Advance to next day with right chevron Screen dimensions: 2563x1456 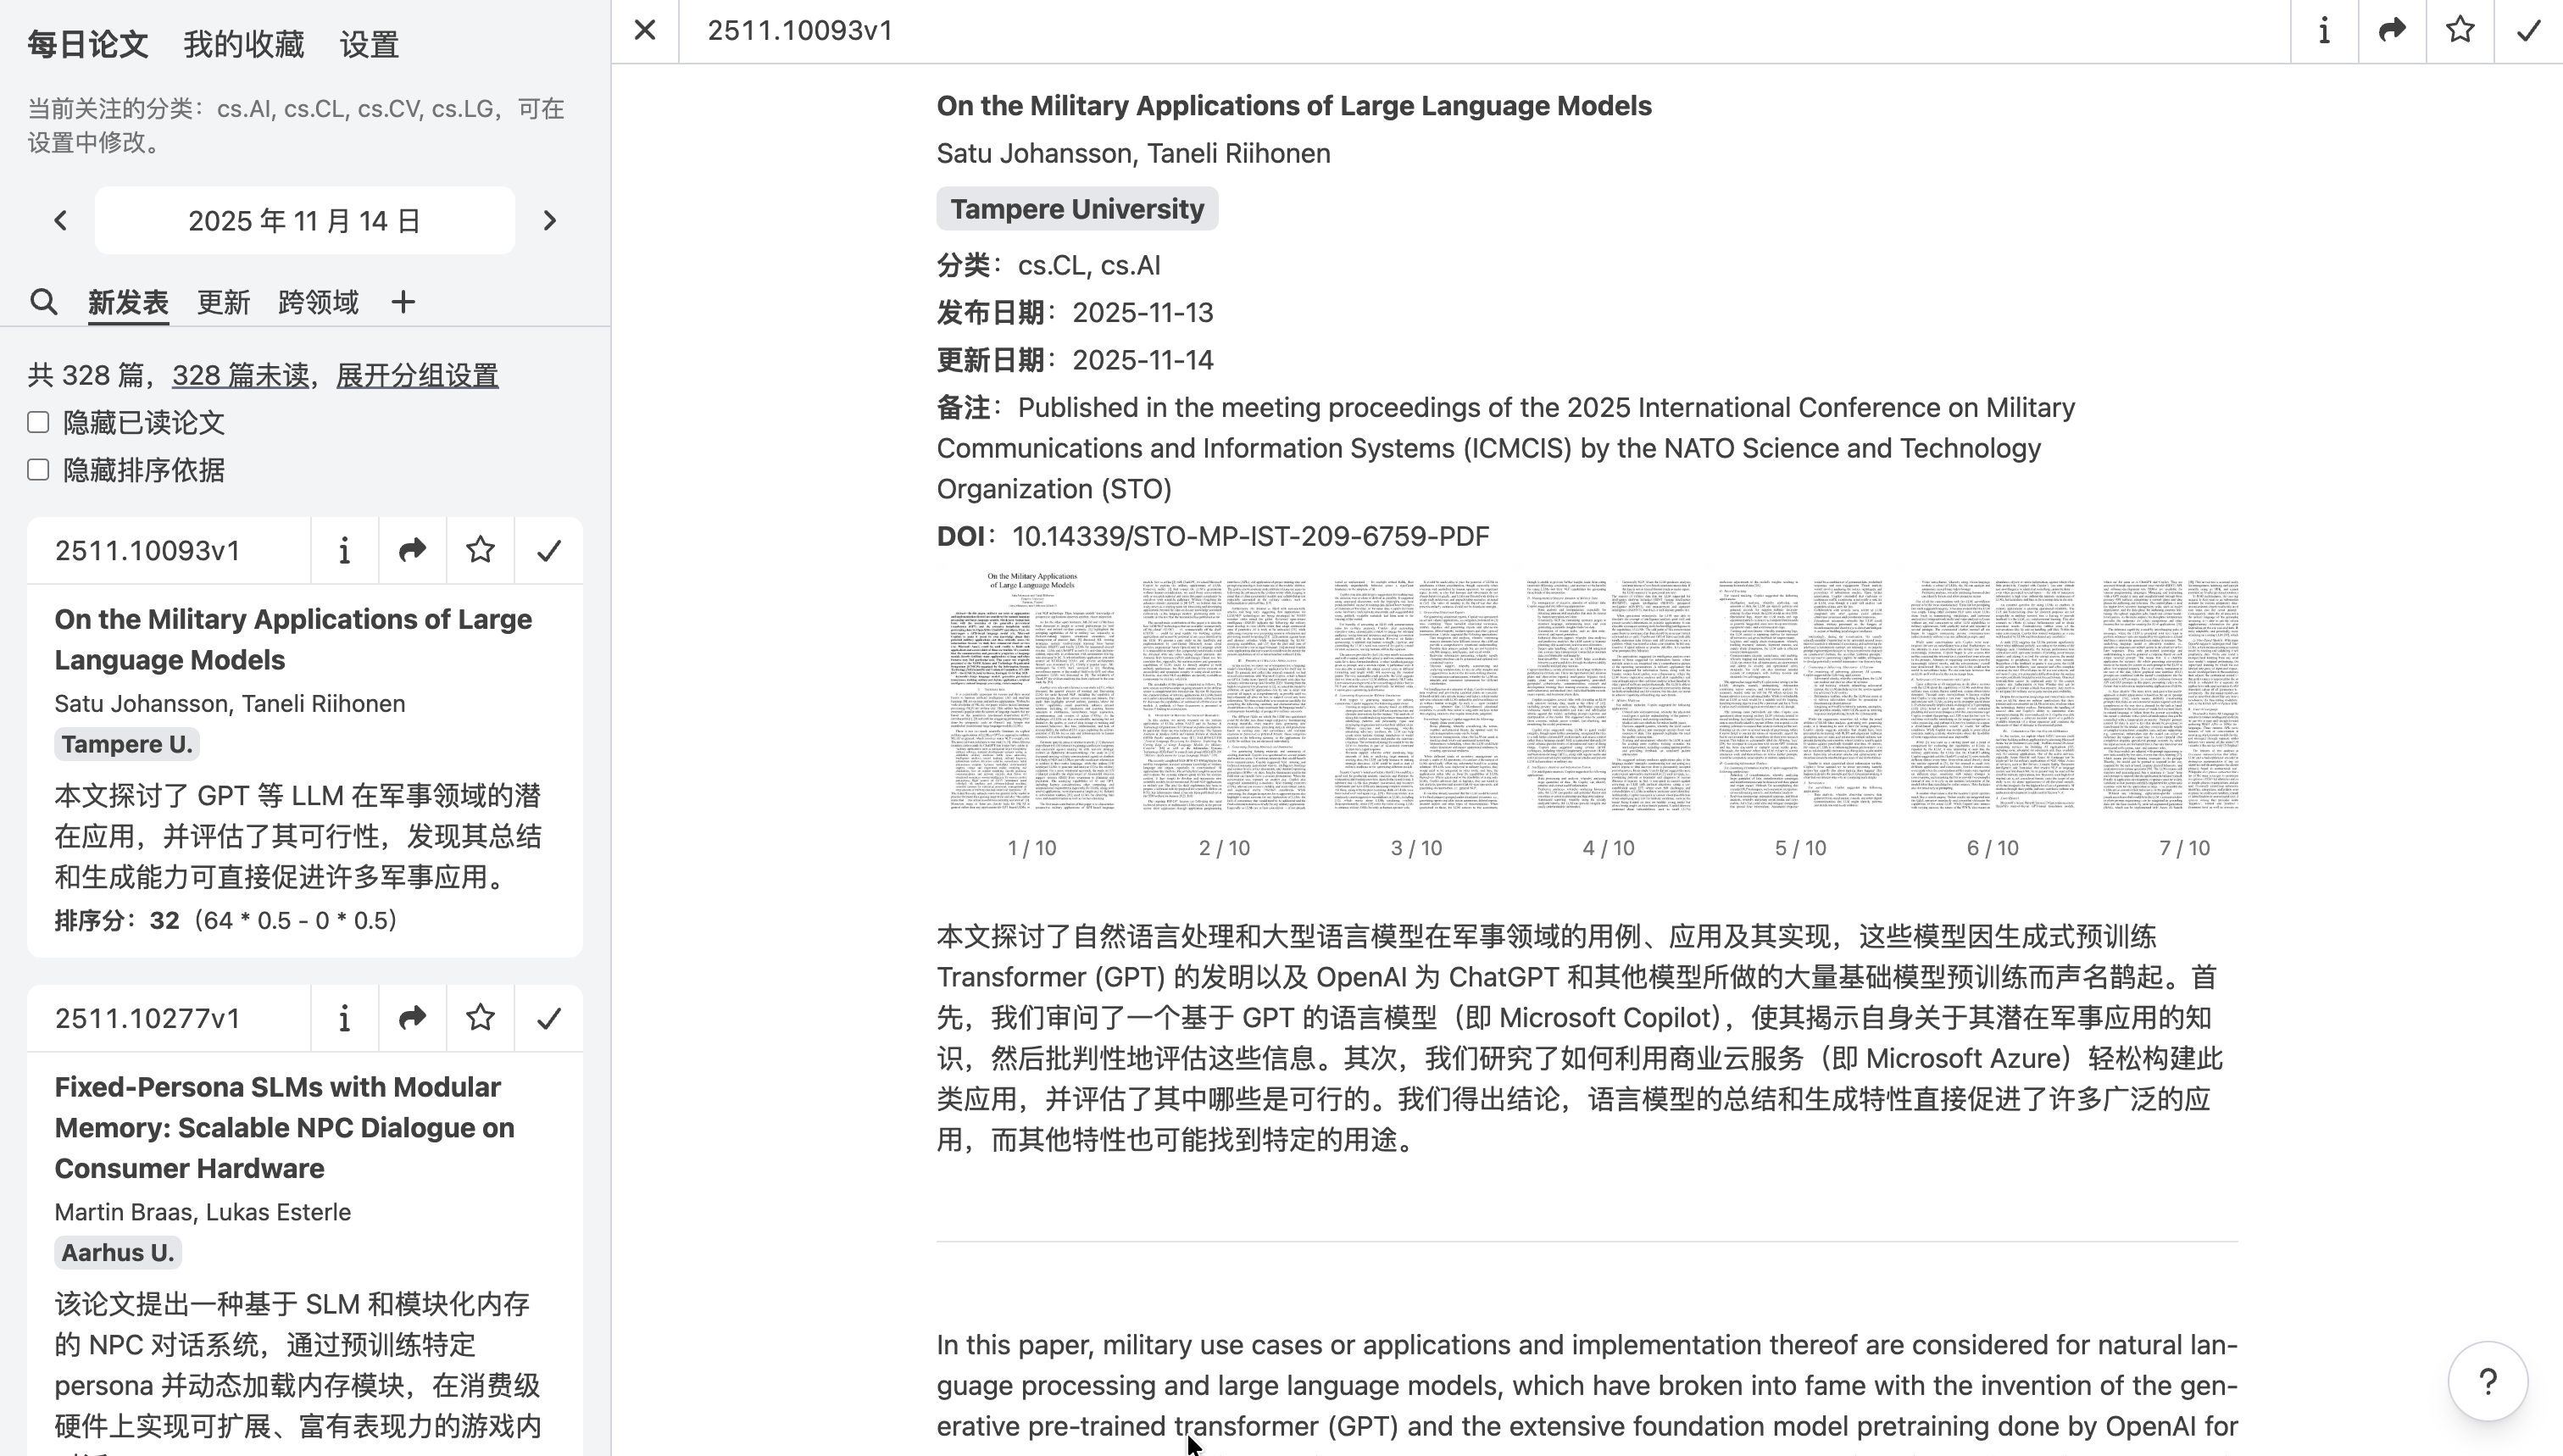[x=548, y=220]
